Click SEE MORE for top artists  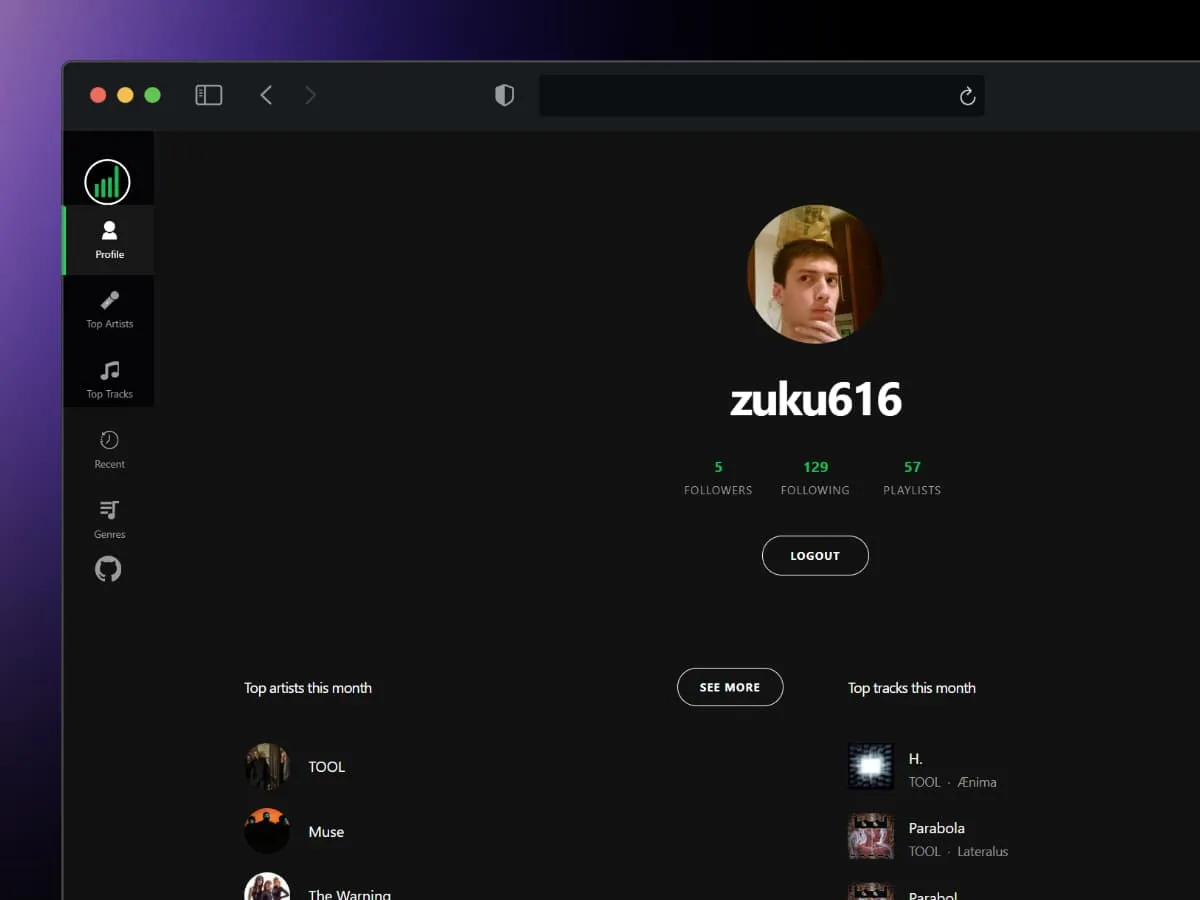(x=730, y=687)
